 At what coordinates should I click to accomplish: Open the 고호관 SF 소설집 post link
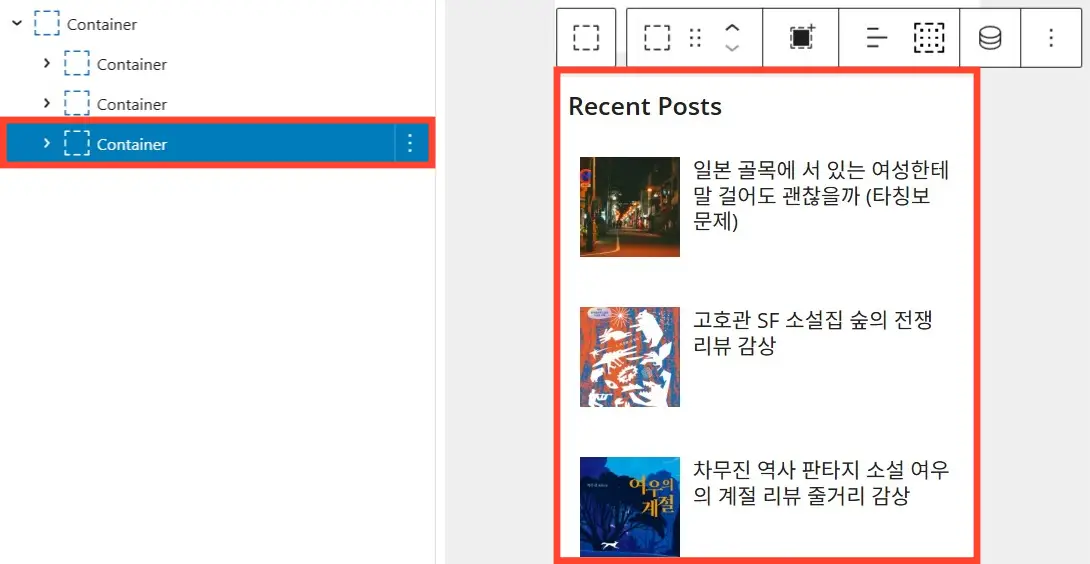[x=812, y=332]
